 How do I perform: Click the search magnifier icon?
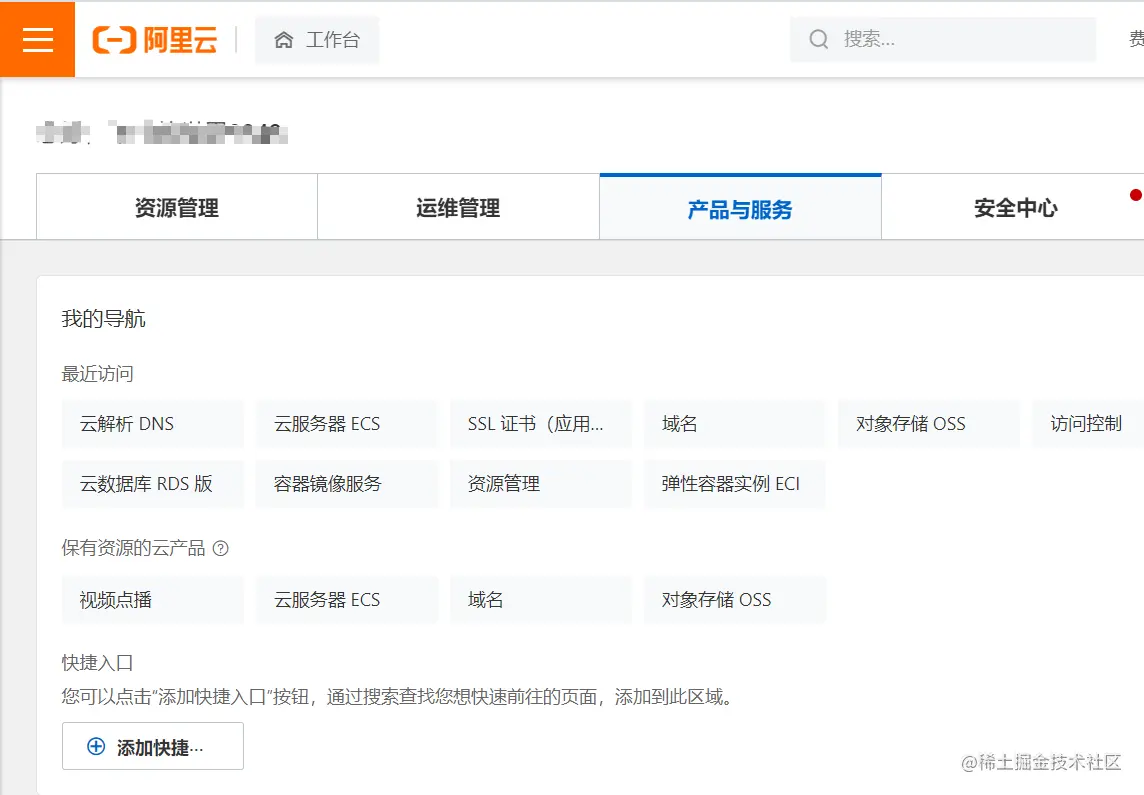click(x=819, y=39)
